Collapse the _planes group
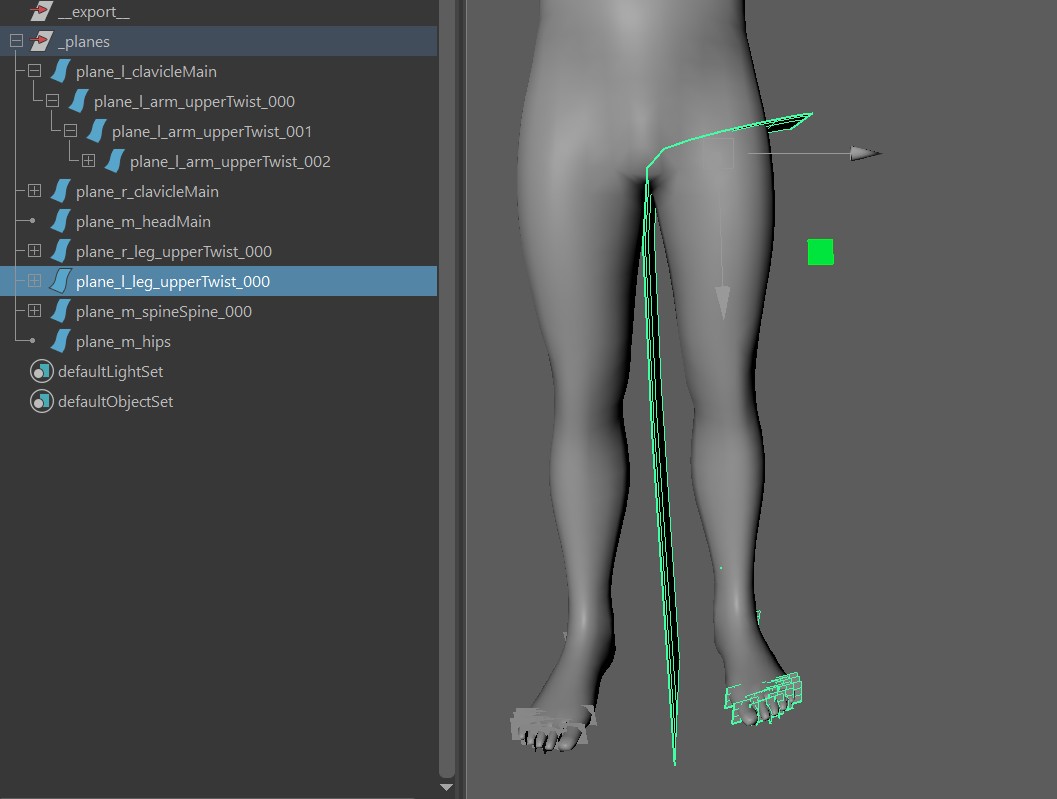 tap(16, 41)
